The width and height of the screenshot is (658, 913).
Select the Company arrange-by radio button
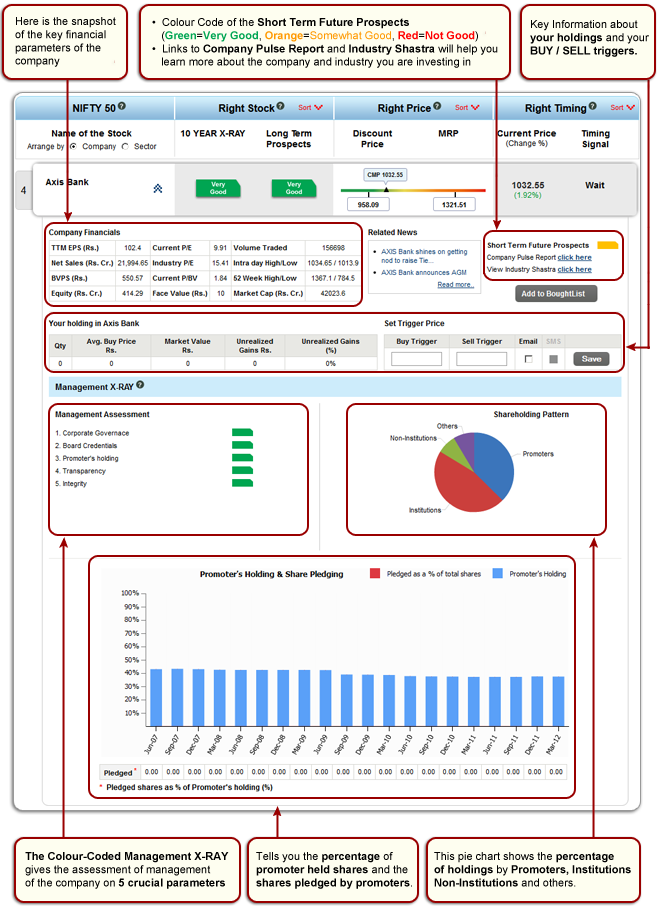(x=73, y=146)
